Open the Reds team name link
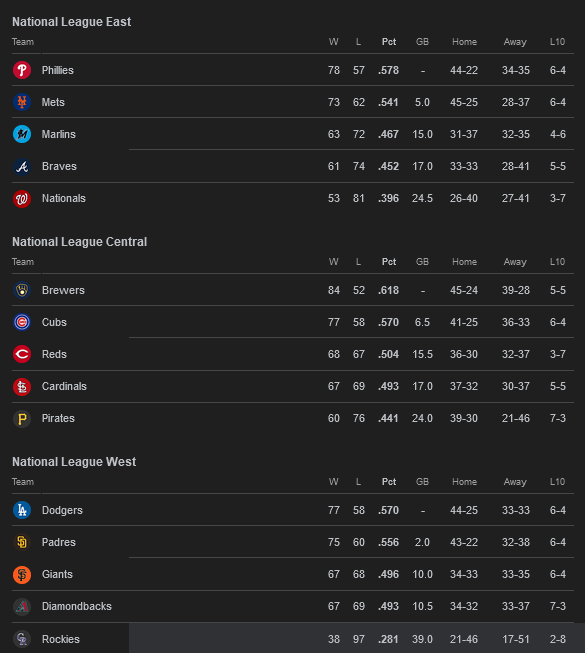The height and width of the screenshot is (653, 585). (x=54, y=354)
